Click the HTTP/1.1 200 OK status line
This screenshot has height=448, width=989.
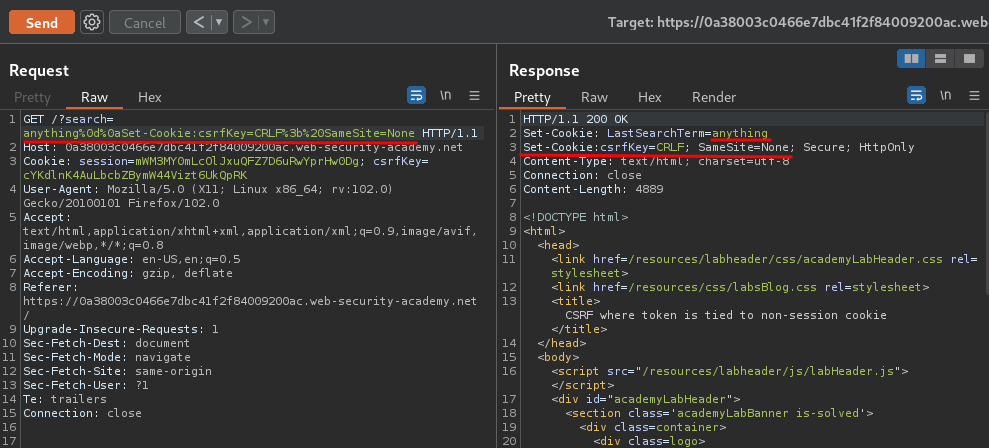click(575, 119)
